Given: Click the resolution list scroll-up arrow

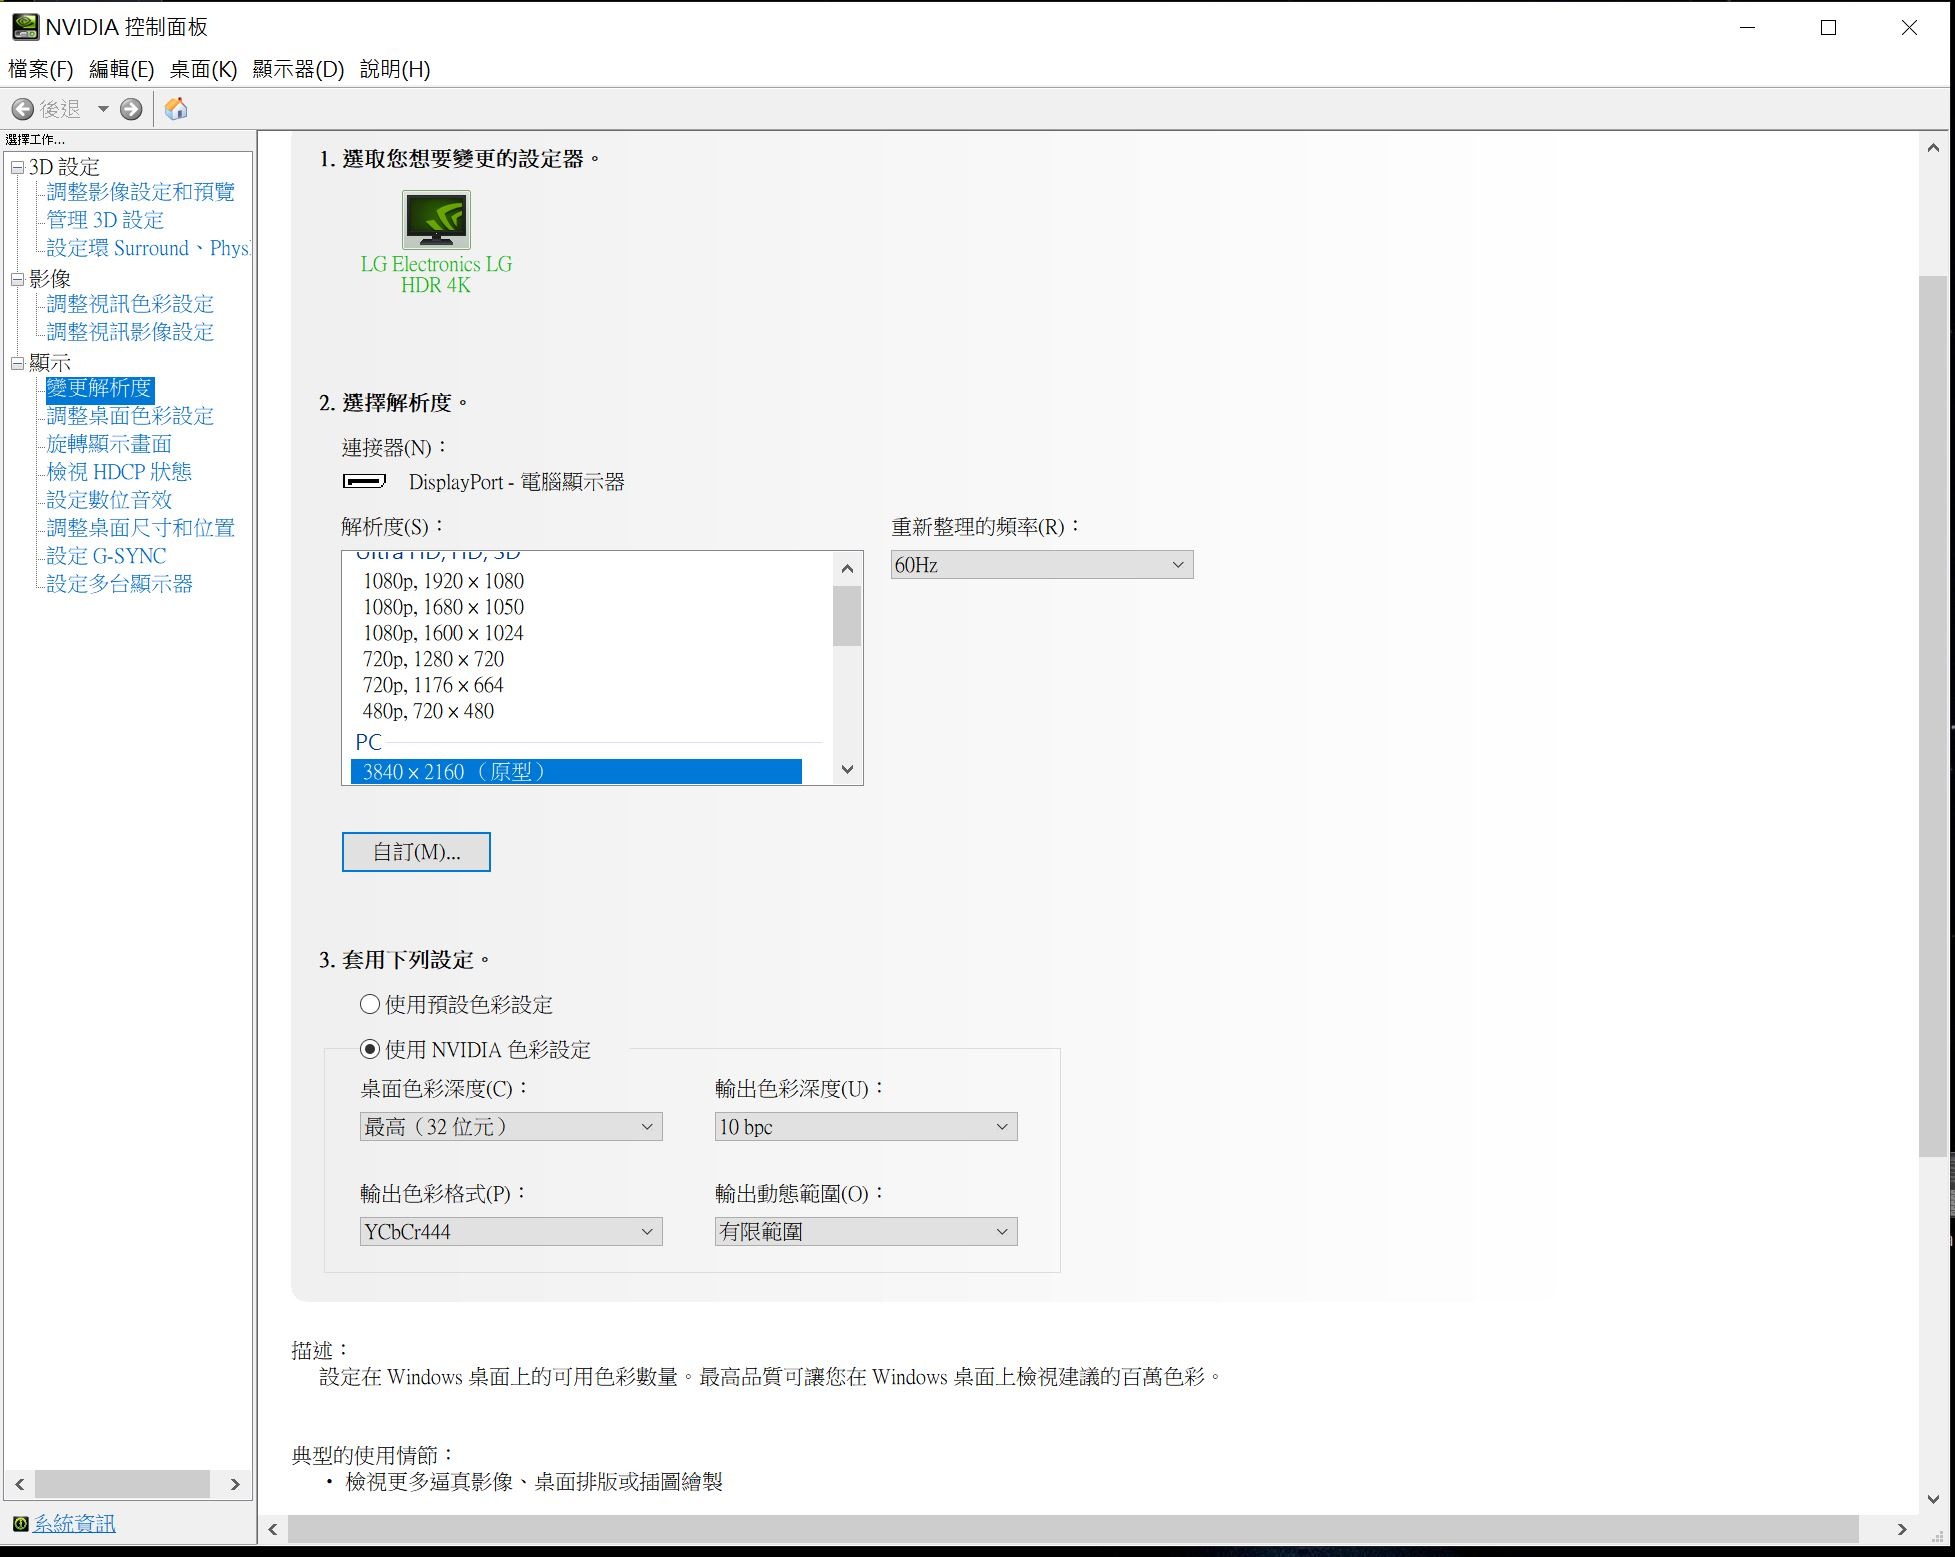Looking at the screenshot, I should [847, 568].
